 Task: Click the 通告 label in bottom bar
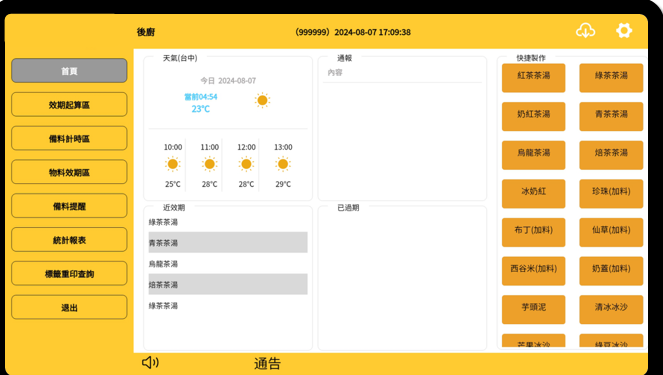[267, 364]
